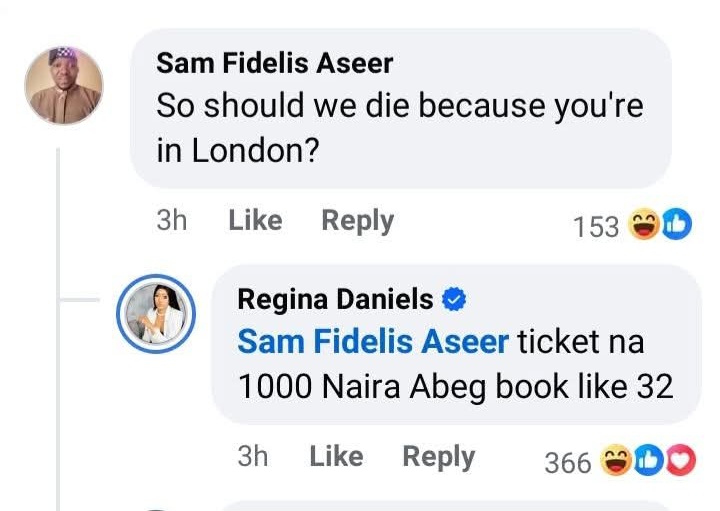Open Sam Fidelis Aseer's profile picture

coord(64,85)
